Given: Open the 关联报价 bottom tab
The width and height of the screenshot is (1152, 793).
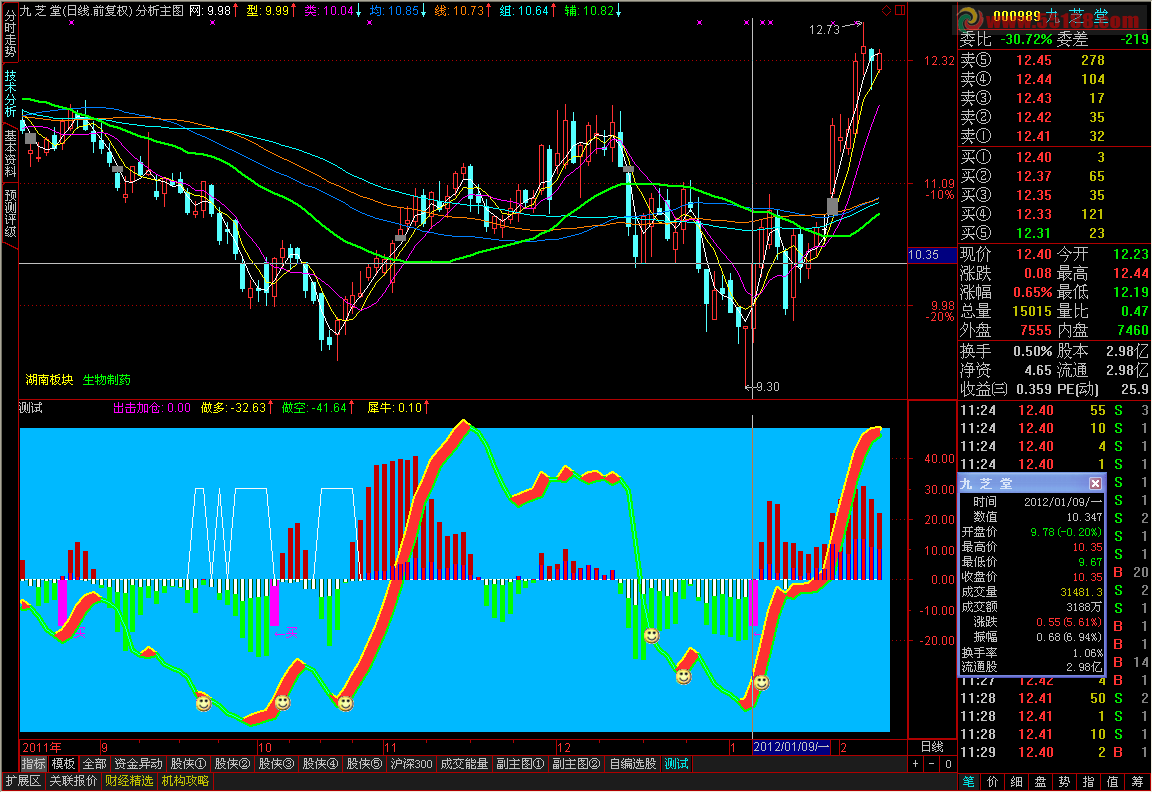Looking at the screenshot, I should click(73, 781).
